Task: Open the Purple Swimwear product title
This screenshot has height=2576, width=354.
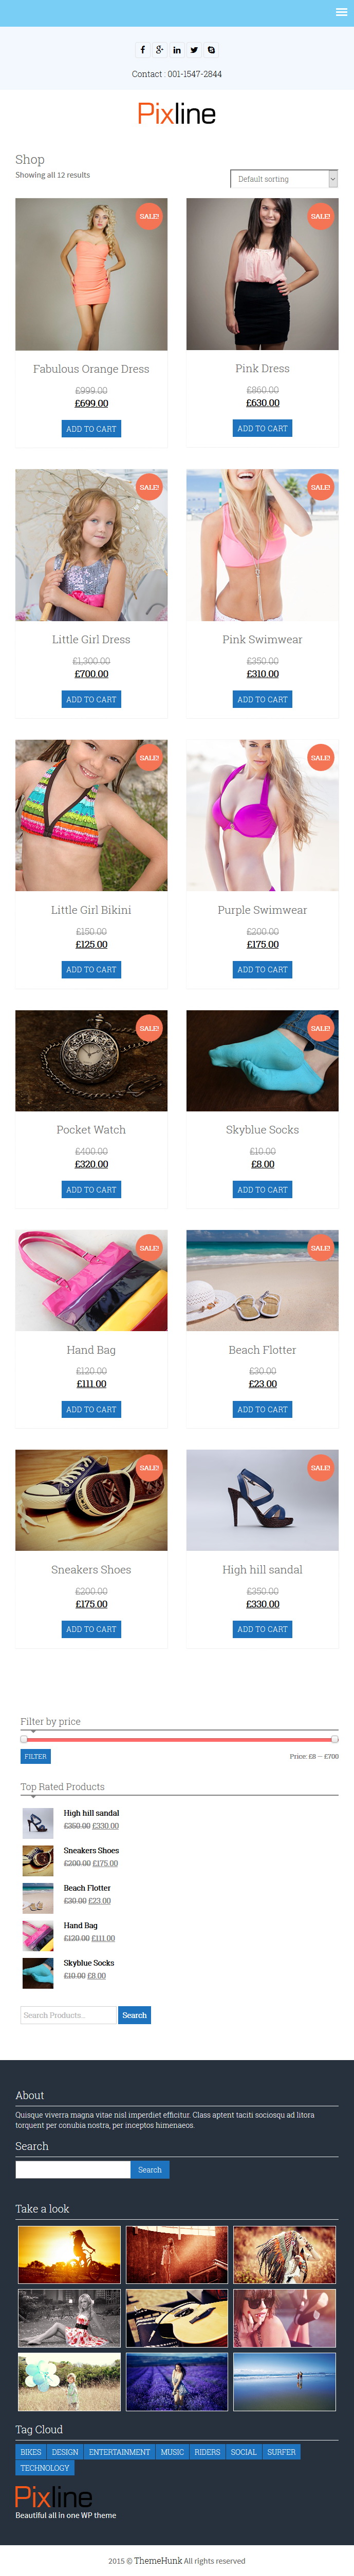Action: coord(262,910)
